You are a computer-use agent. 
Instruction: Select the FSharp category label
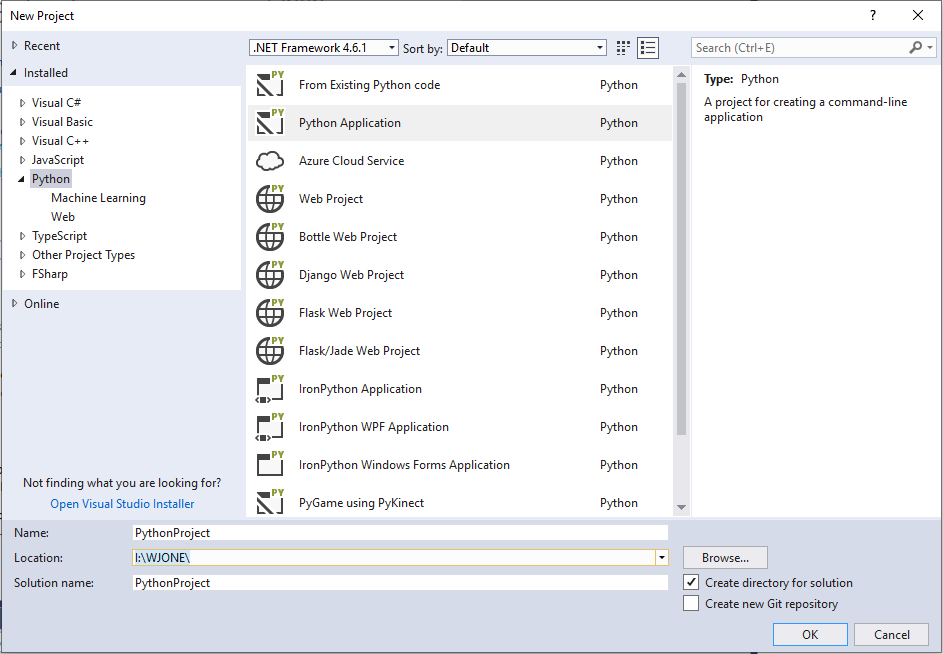[x=50, y=274]
